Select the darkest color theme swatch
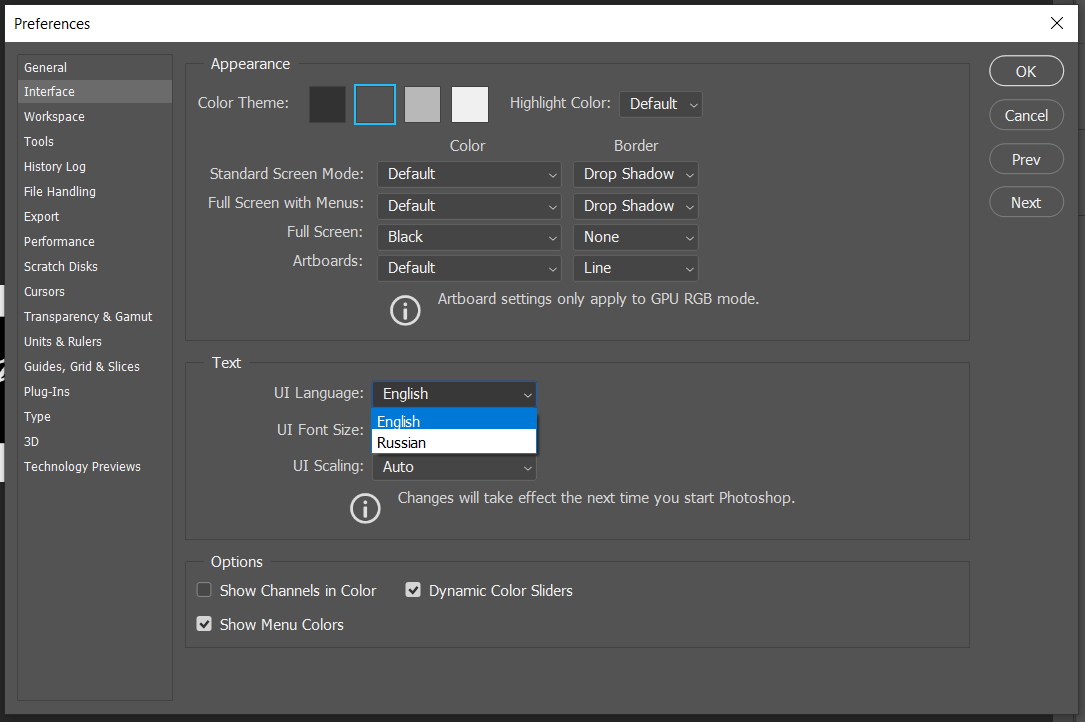This screenshot has width=1085, height=722. pyautogui.click(x=327, y=104)
